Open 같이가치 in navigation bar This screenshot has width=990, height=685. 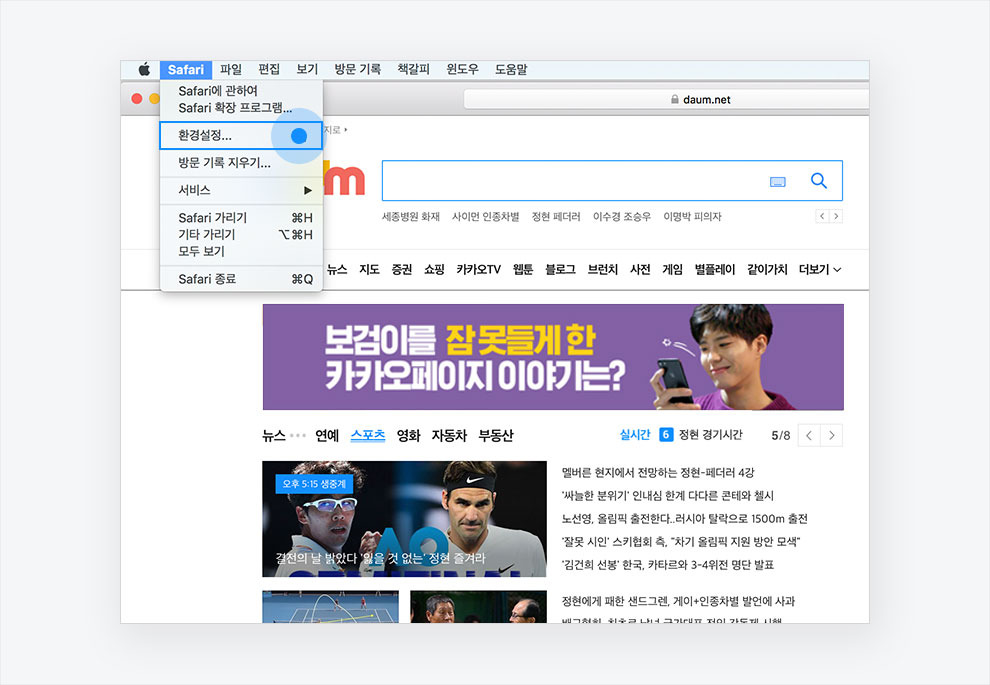(x=767, y=270)
